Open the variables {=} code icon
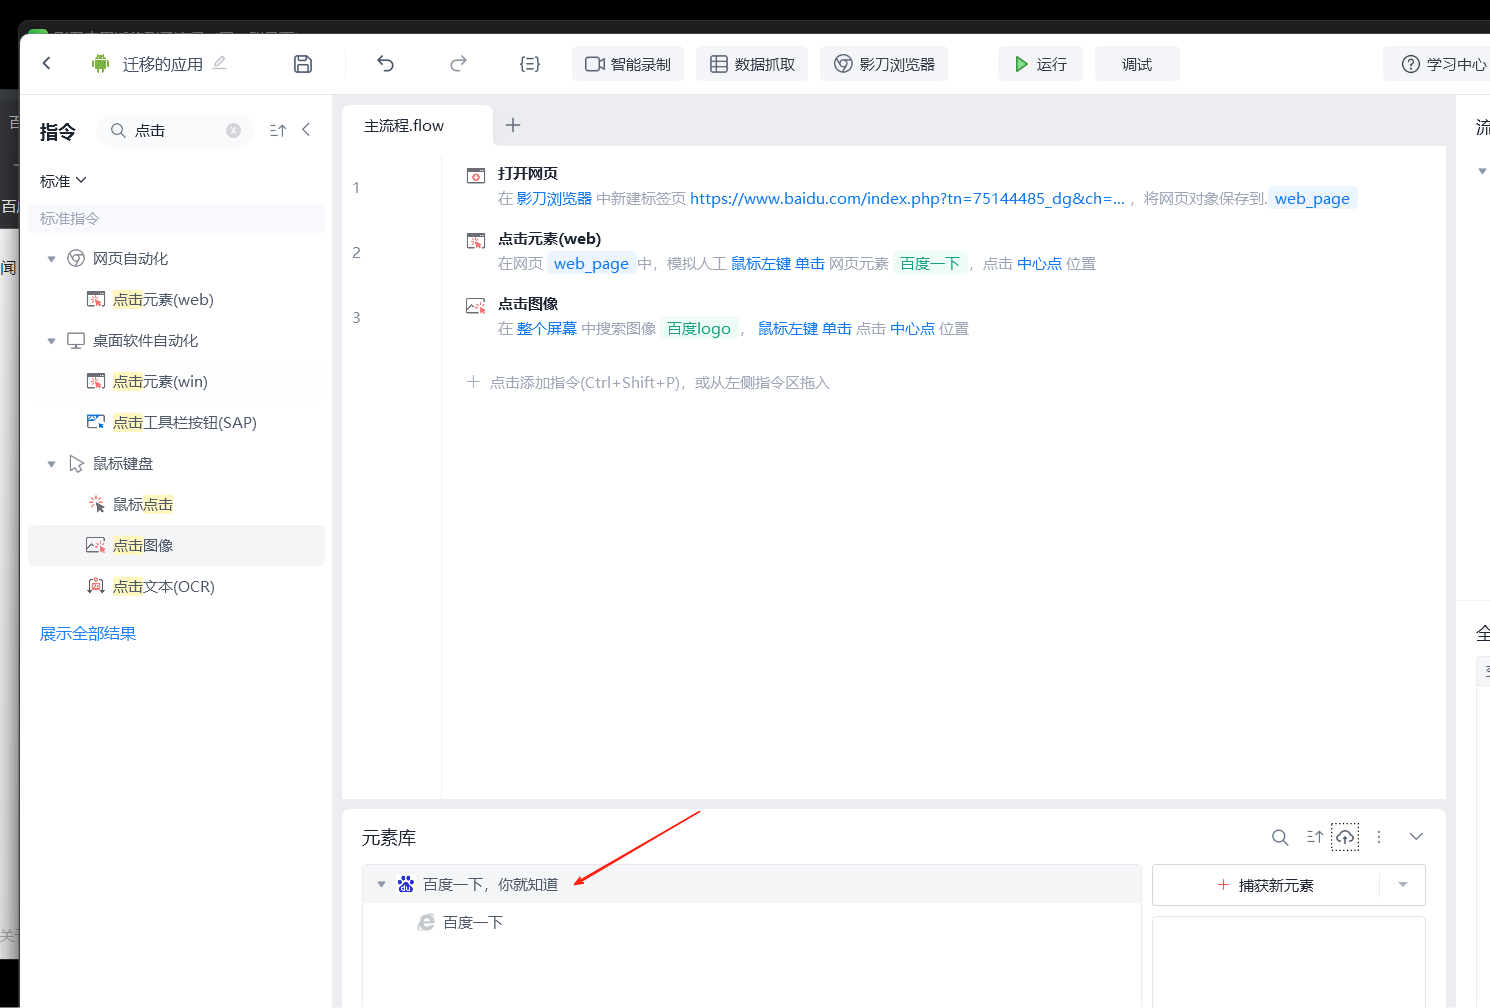Viewport: 1490px width, 1008px height. 530,64
